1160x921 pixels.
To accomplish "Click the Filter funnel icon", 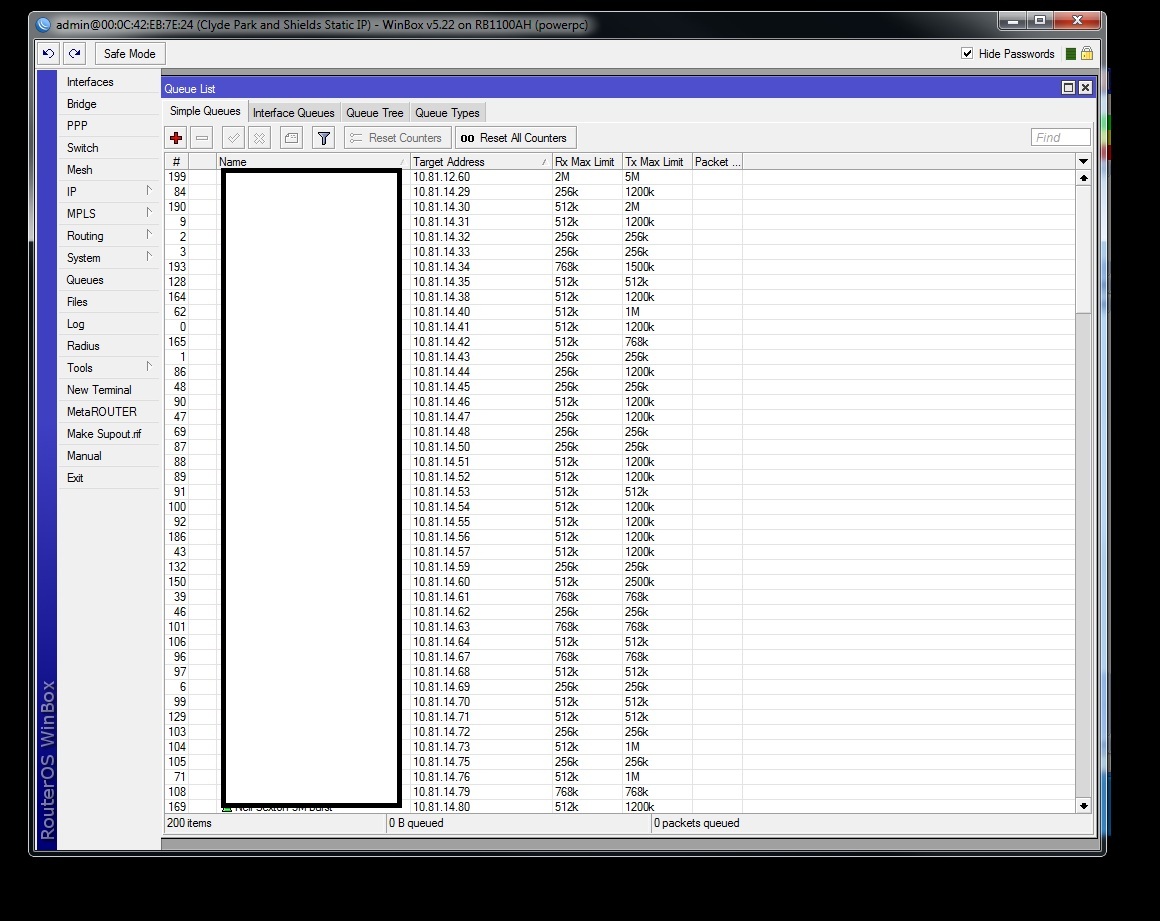I will click(x=323, y=138).
